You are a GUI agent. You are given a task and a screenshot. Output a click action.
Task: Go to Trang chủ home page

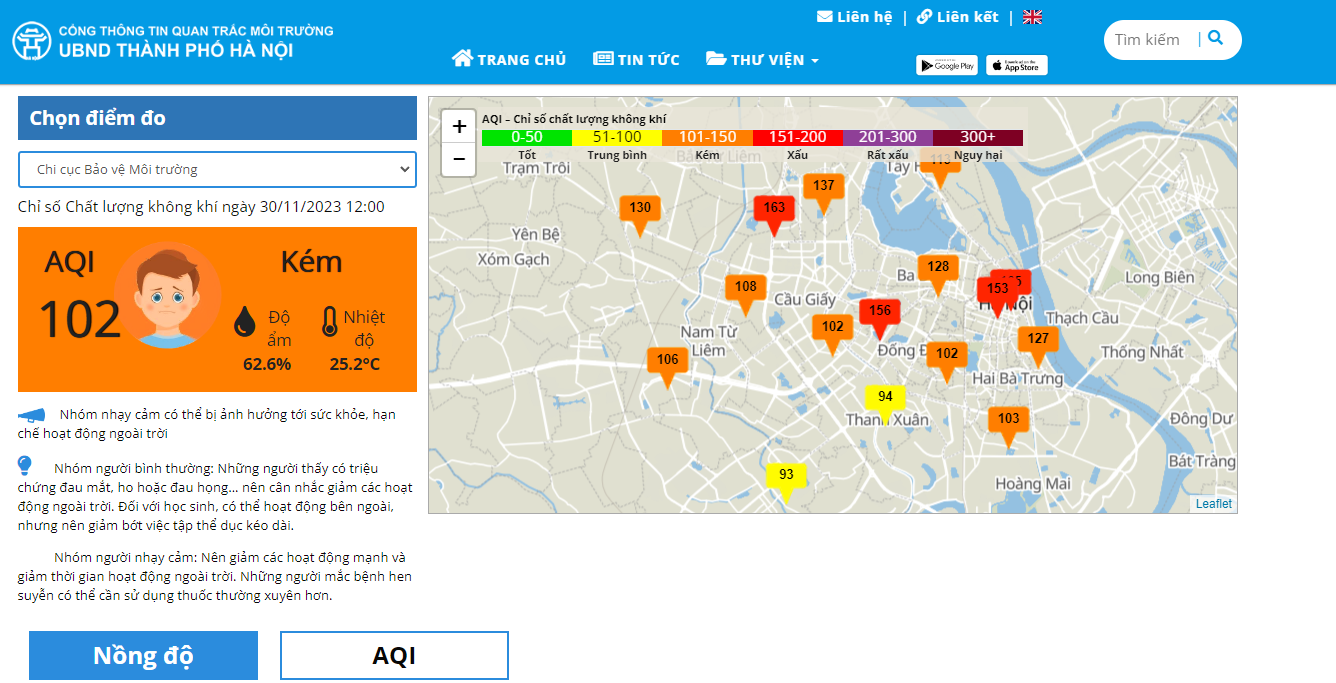(509, 60)
